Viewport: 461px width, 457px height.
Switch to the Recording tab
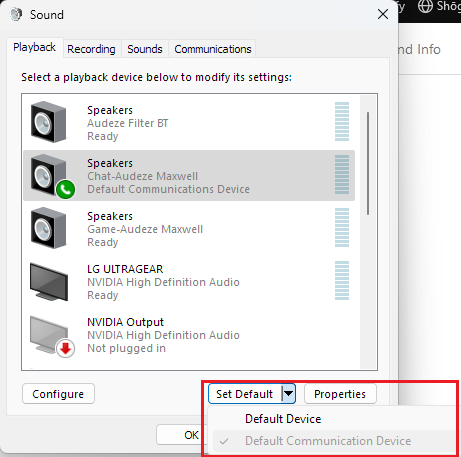91,49
